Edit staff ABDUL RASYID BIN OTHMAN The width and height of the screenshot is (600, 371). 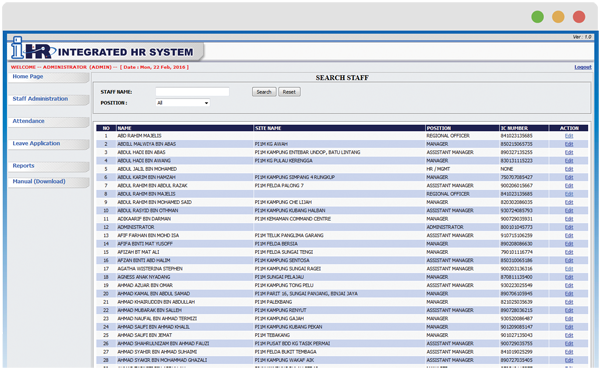569,211
